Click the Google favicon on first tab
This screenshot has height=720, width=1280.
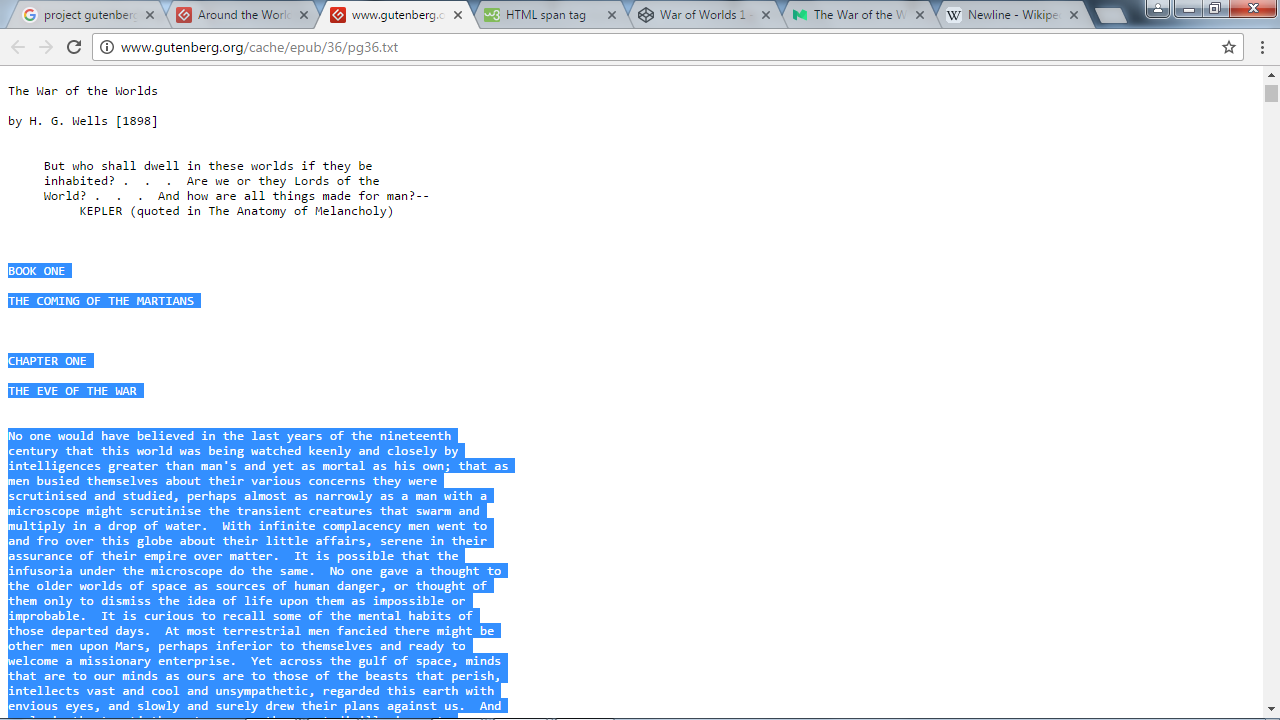pos(30,15)
